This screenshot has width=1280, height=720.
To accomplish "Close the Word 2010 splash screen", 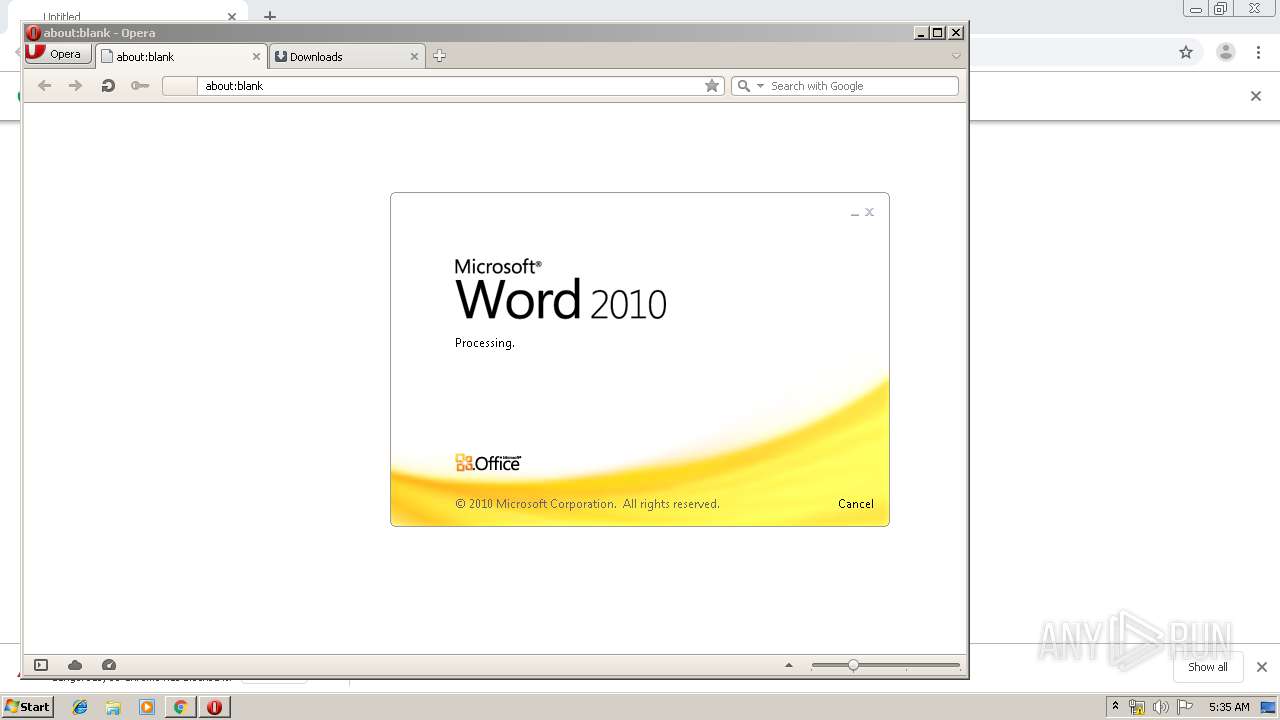I will pos(870,212).
